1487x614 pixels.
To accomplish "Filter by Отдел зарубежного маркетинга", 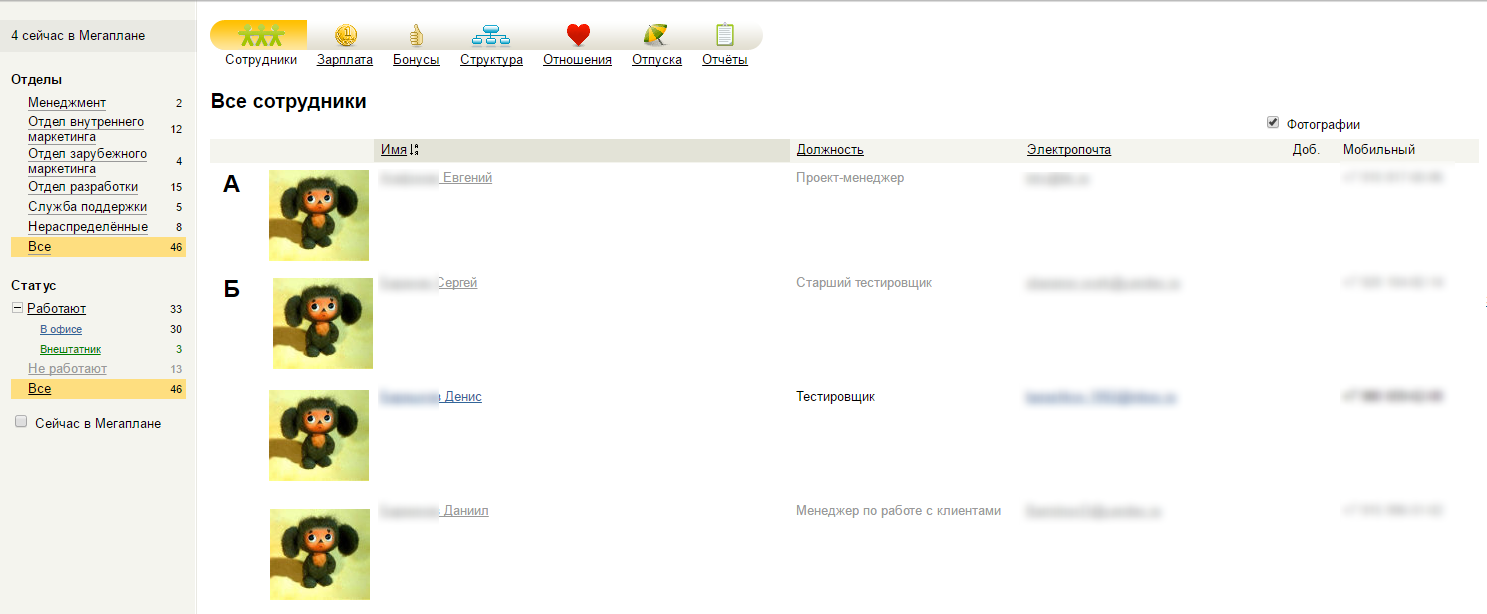I will [87, 161].
